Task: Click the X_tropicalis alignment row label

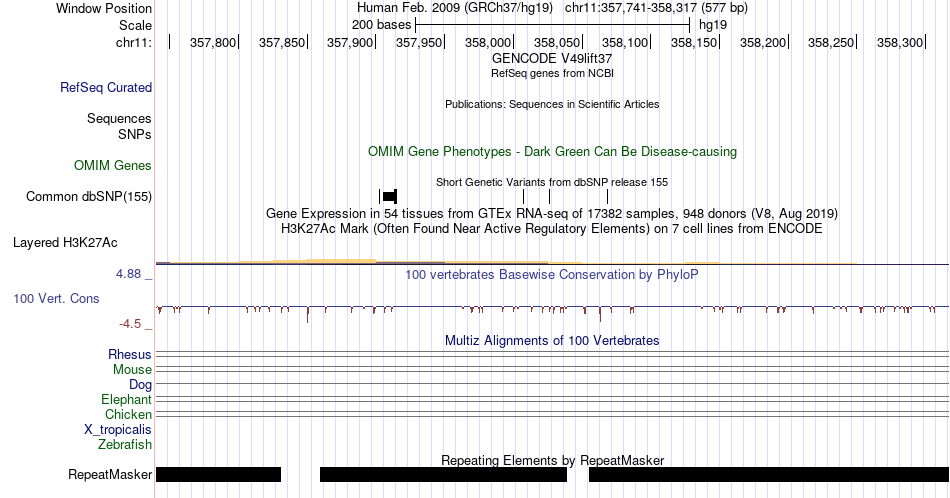Action: [118, 430]
